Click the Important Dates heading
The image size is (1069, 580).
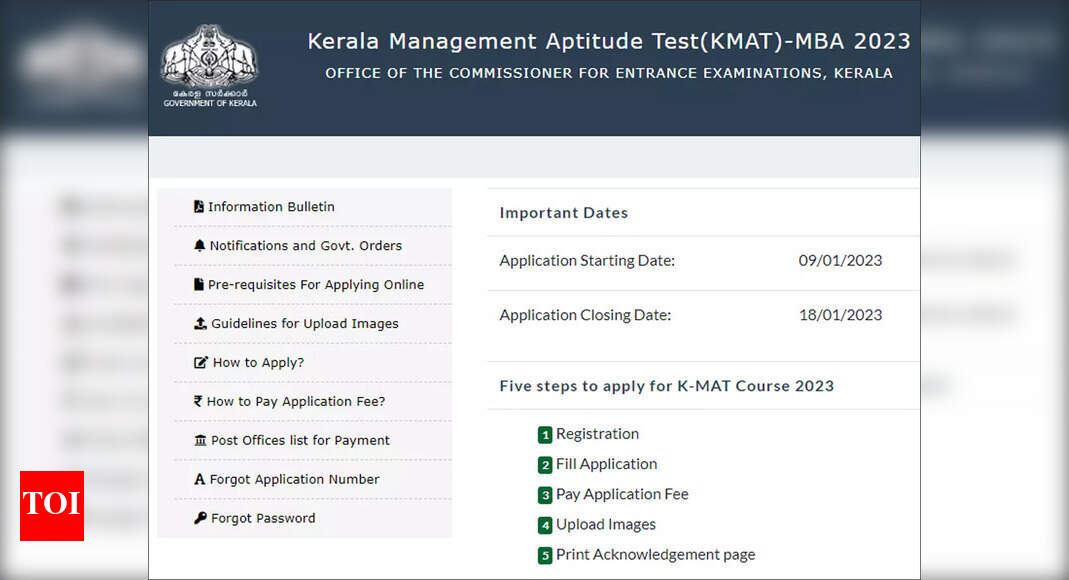tap(564, 213)
